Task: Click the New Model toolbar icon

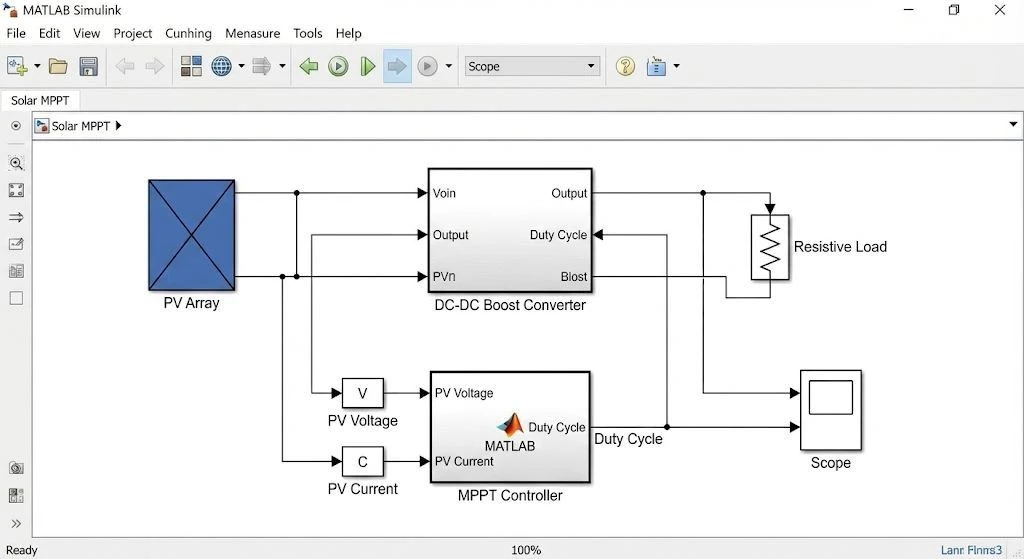Action: (17, 66)
